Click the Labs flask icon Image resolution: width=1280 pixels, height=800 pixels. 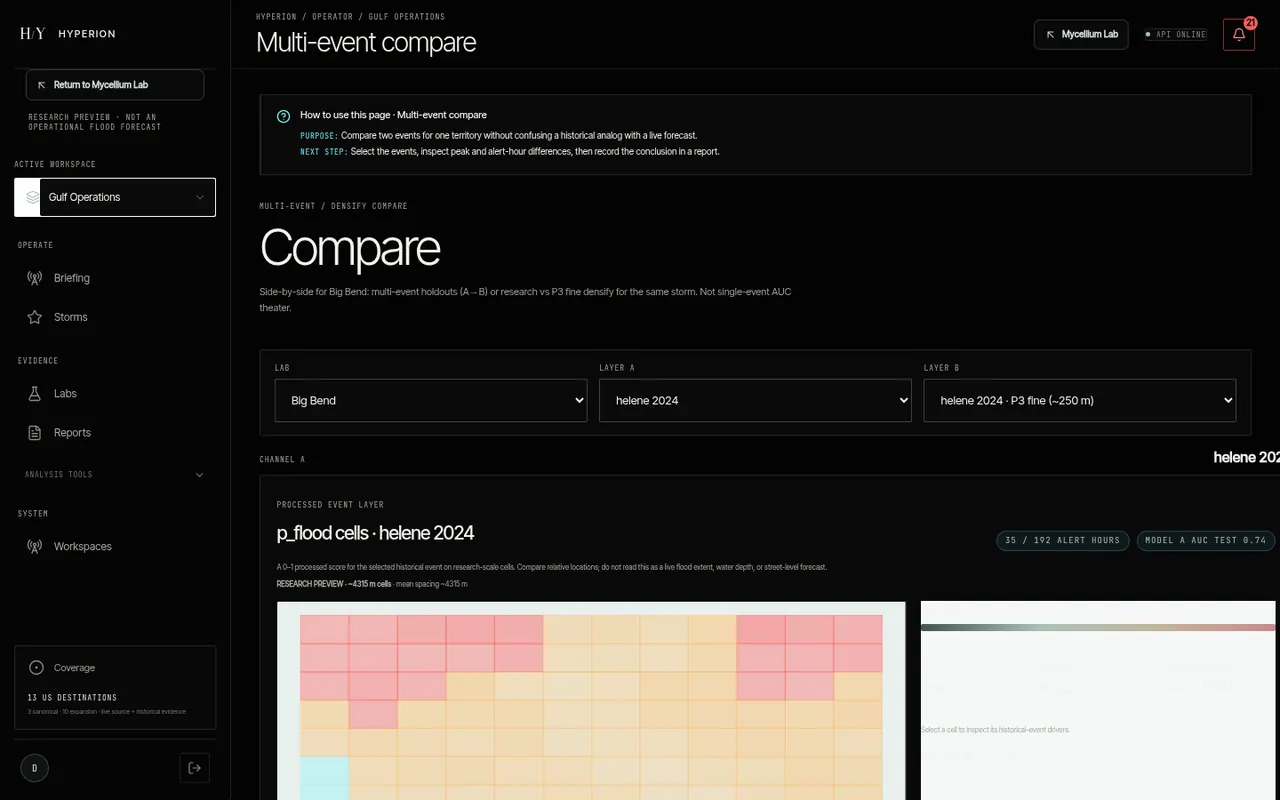tap(34, 394)
